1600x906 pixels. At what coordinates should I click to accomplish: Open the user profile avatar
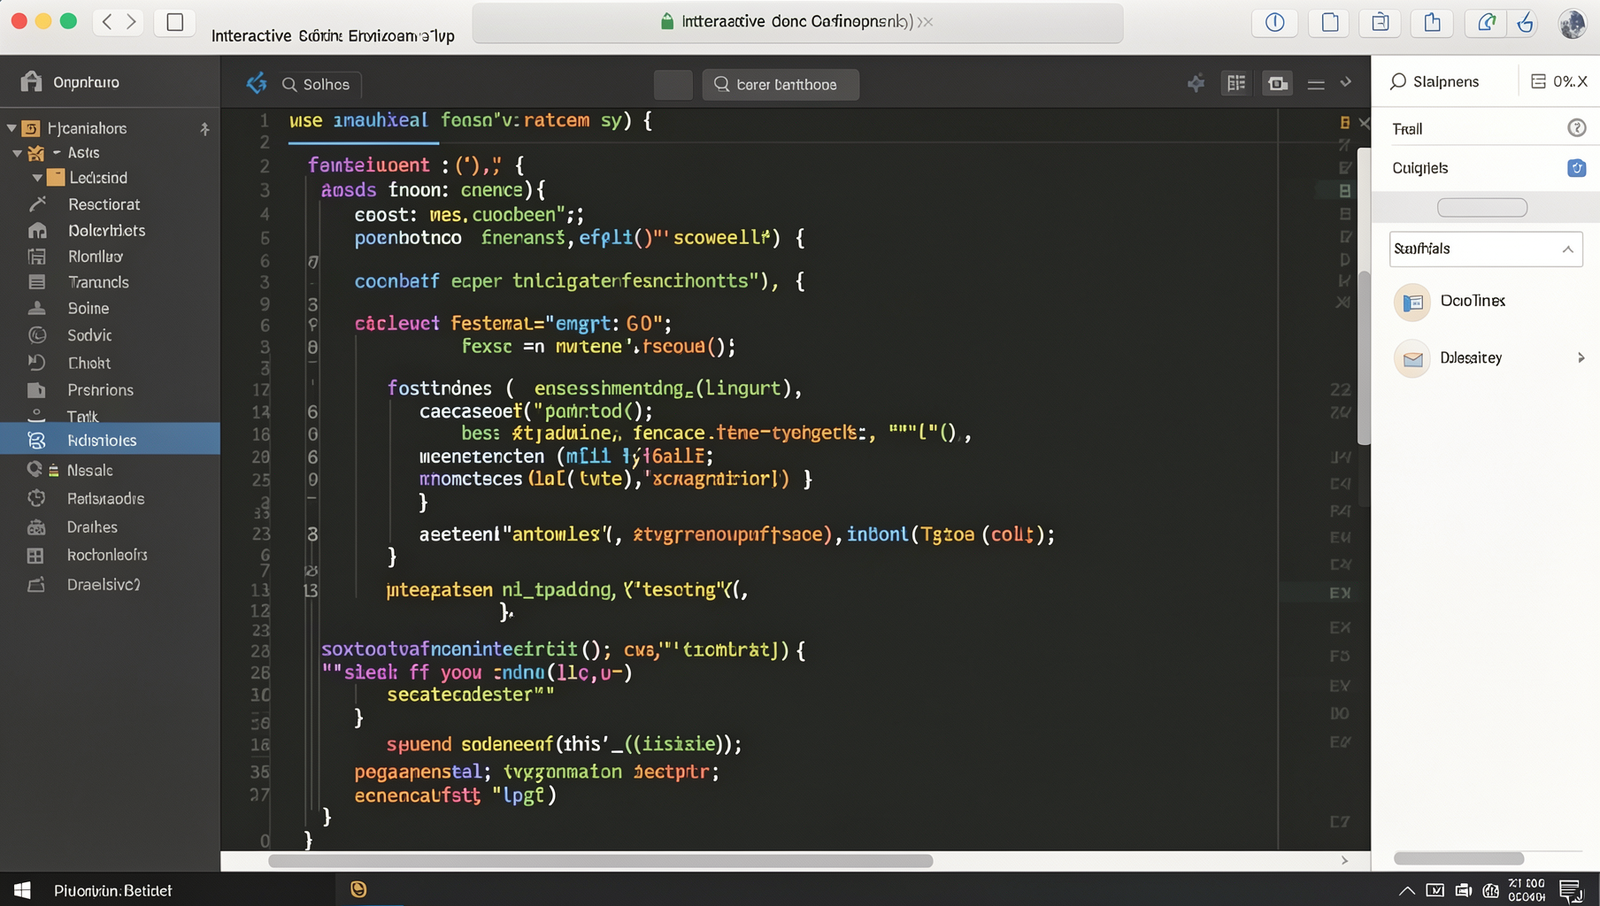(x=1572, y=23)
